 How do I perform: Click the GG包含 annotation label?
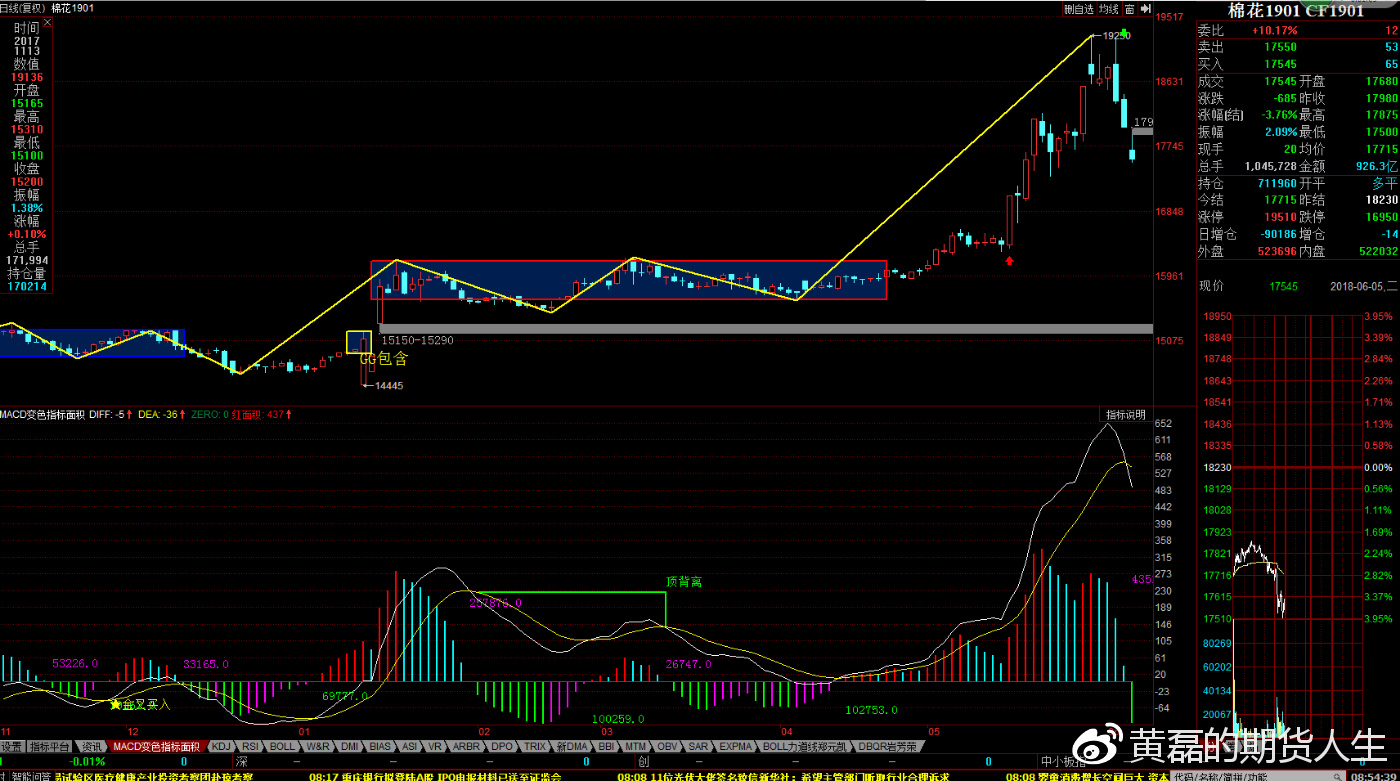(384, 358)
